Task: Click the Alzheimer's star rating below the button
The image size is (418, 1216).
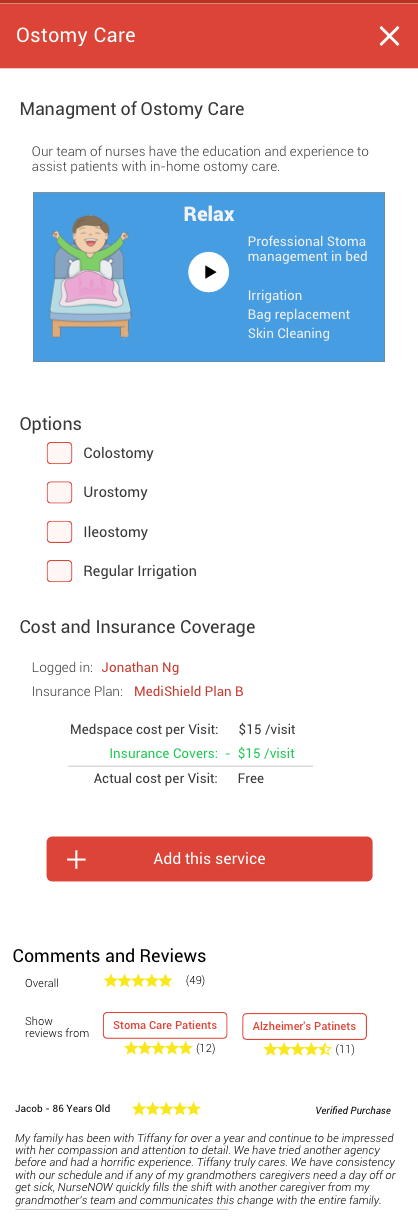Action: [297, 1049]
